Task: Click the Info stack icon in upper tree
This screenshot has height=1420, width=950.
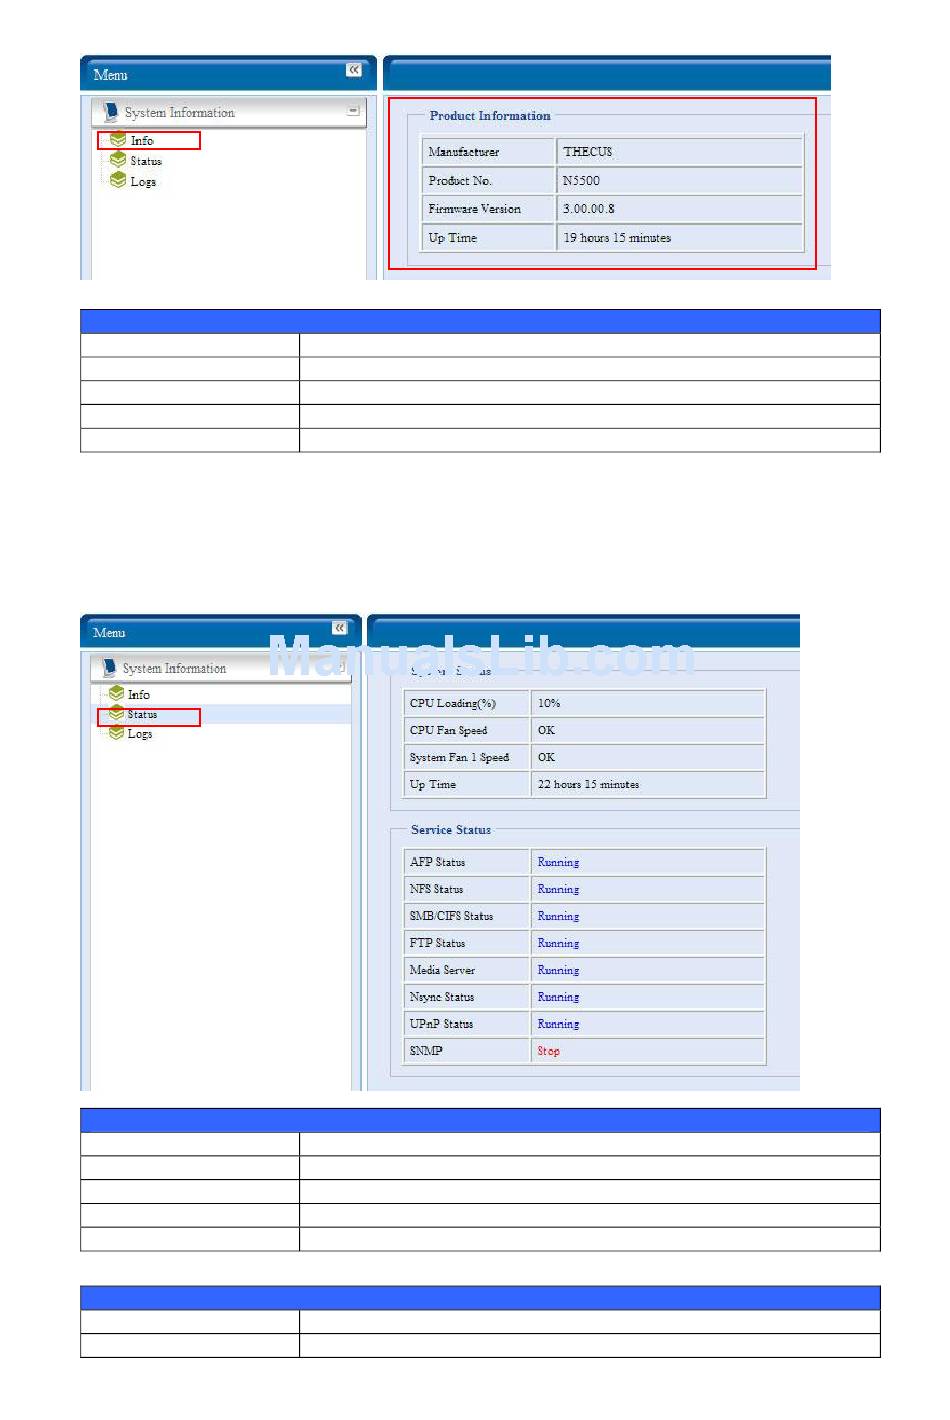Action: [x=118, y=140]
